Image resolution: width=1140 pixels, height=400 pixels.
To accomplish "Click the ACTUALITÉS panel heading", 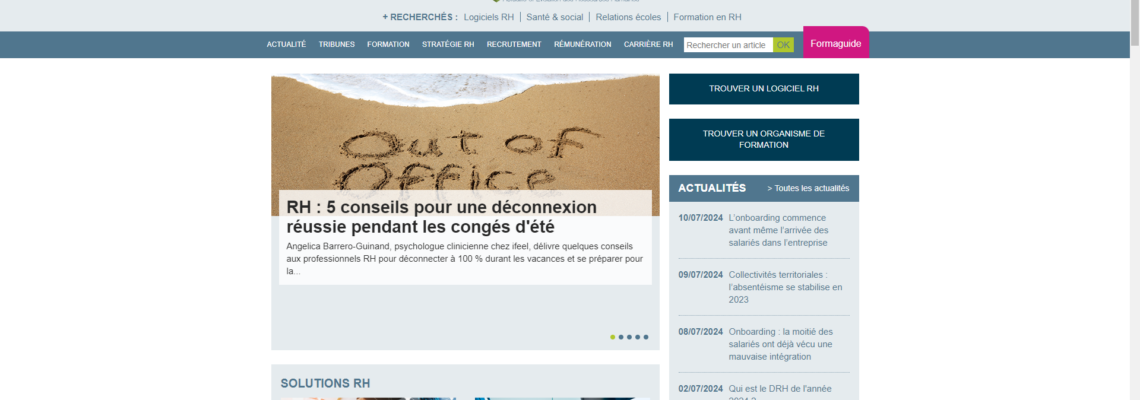I will point(712,188).
